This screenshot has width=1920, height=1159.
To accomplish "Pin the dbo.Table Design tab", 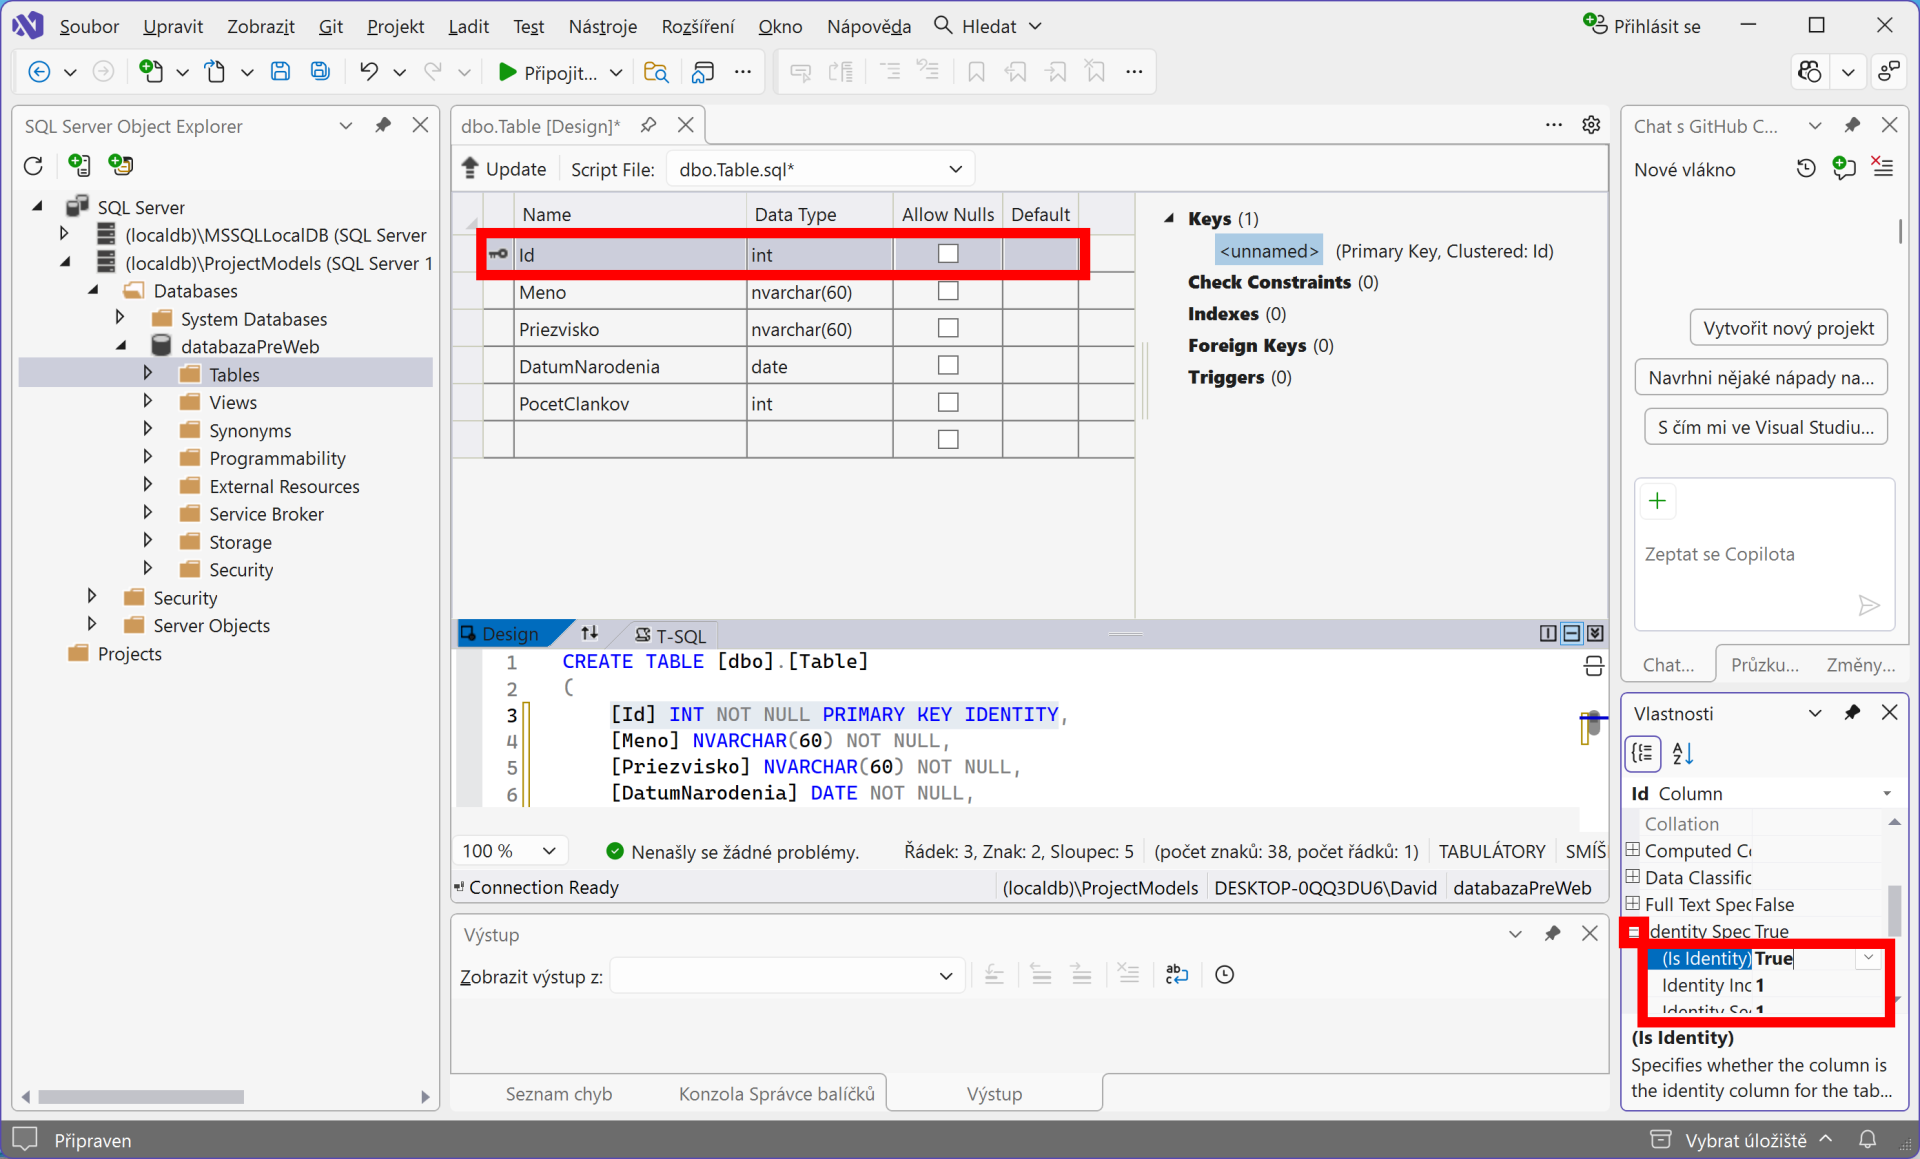I will 649,125.
